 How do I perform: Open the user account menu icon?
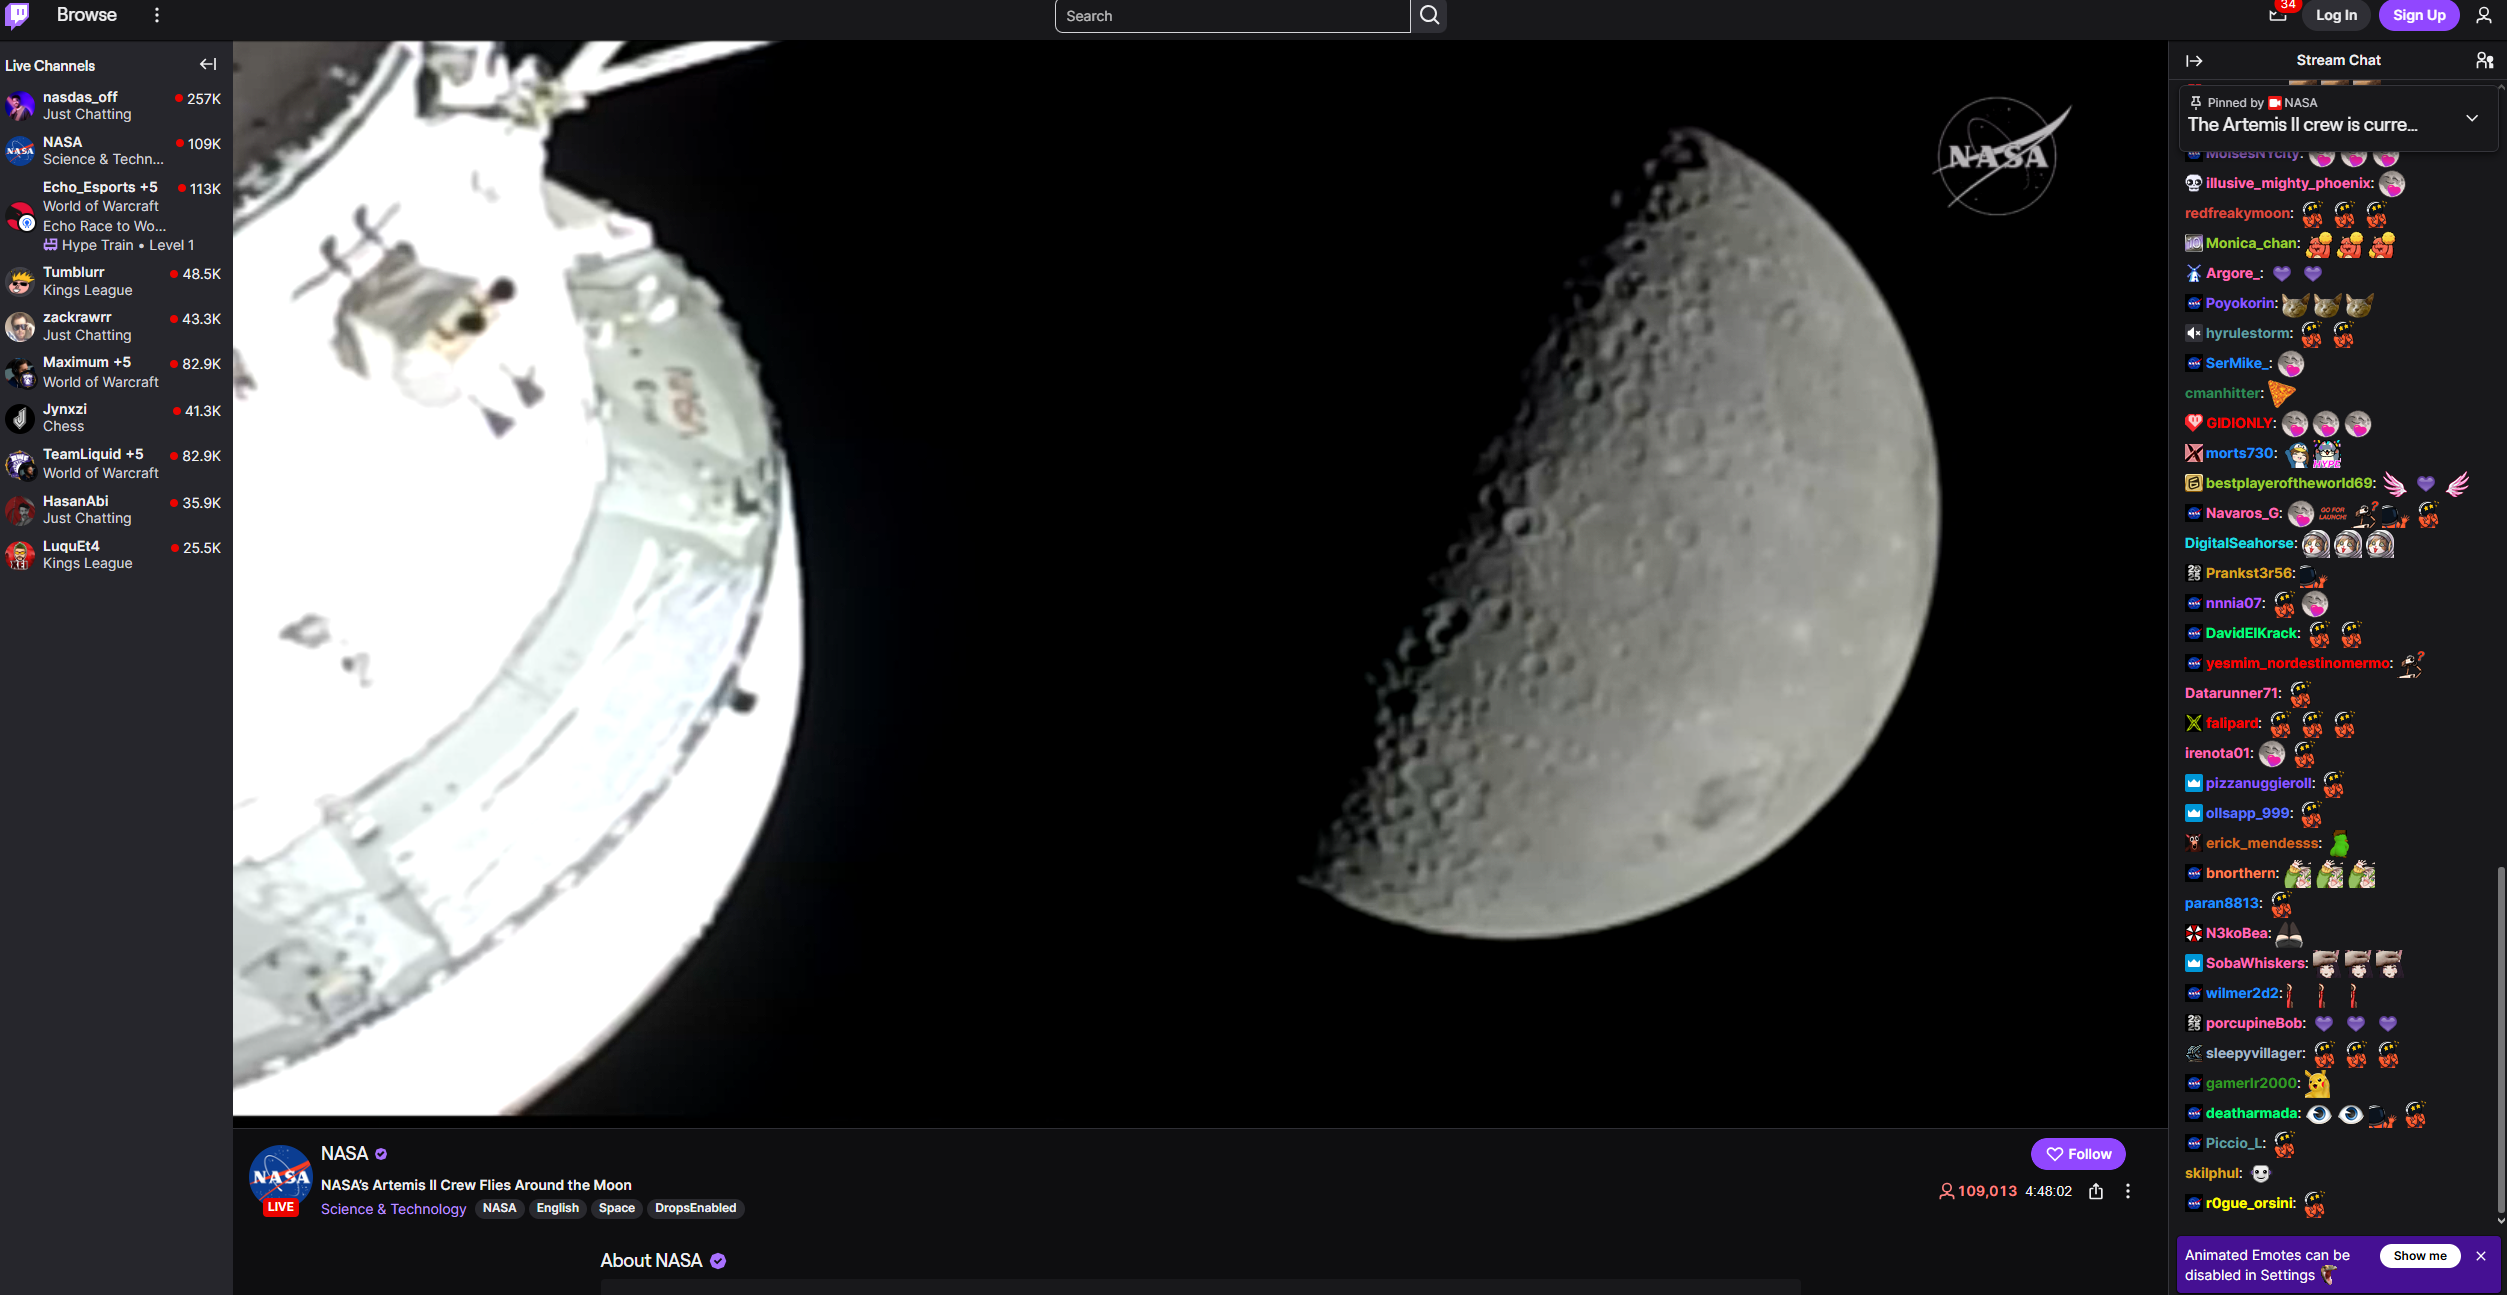2483,15
